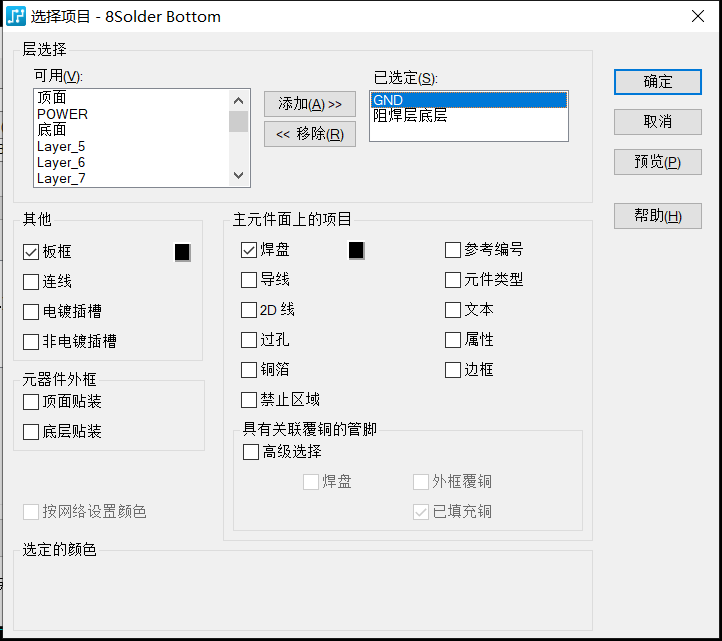Viewport: 722px width, 641px height.
Task: Enable the 2D 线 checkbox
Action: click(x=249, y=310)
